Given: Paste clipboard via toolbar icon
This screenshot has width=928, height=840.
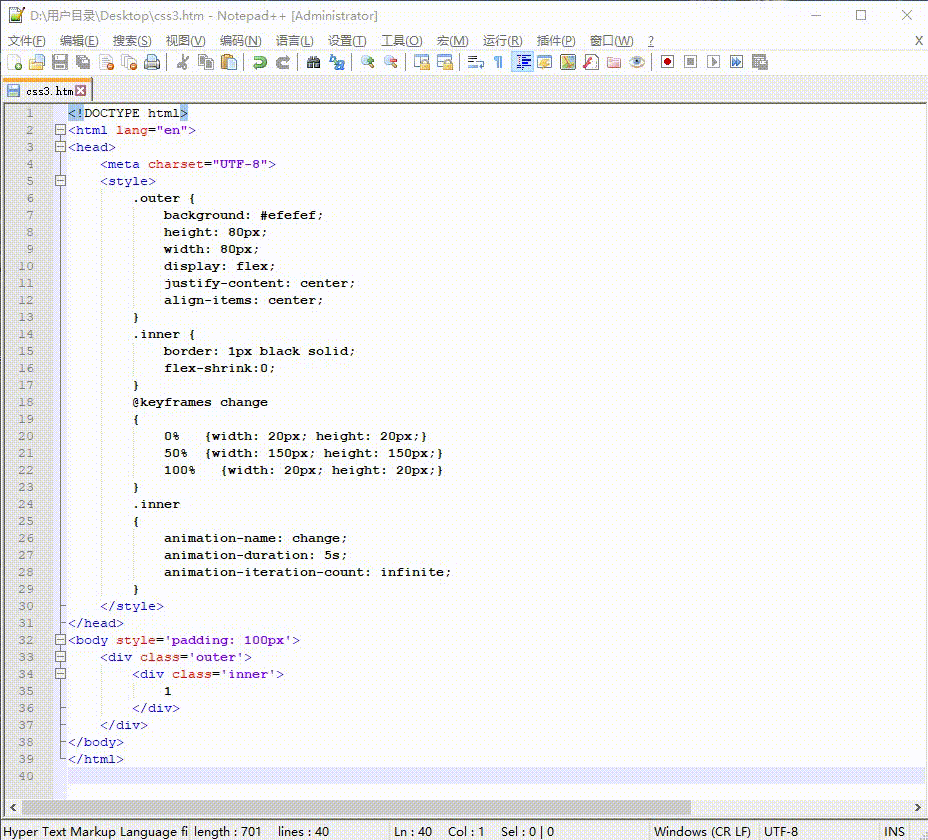Looking at the screenshot, I should (x=228, y=62).
